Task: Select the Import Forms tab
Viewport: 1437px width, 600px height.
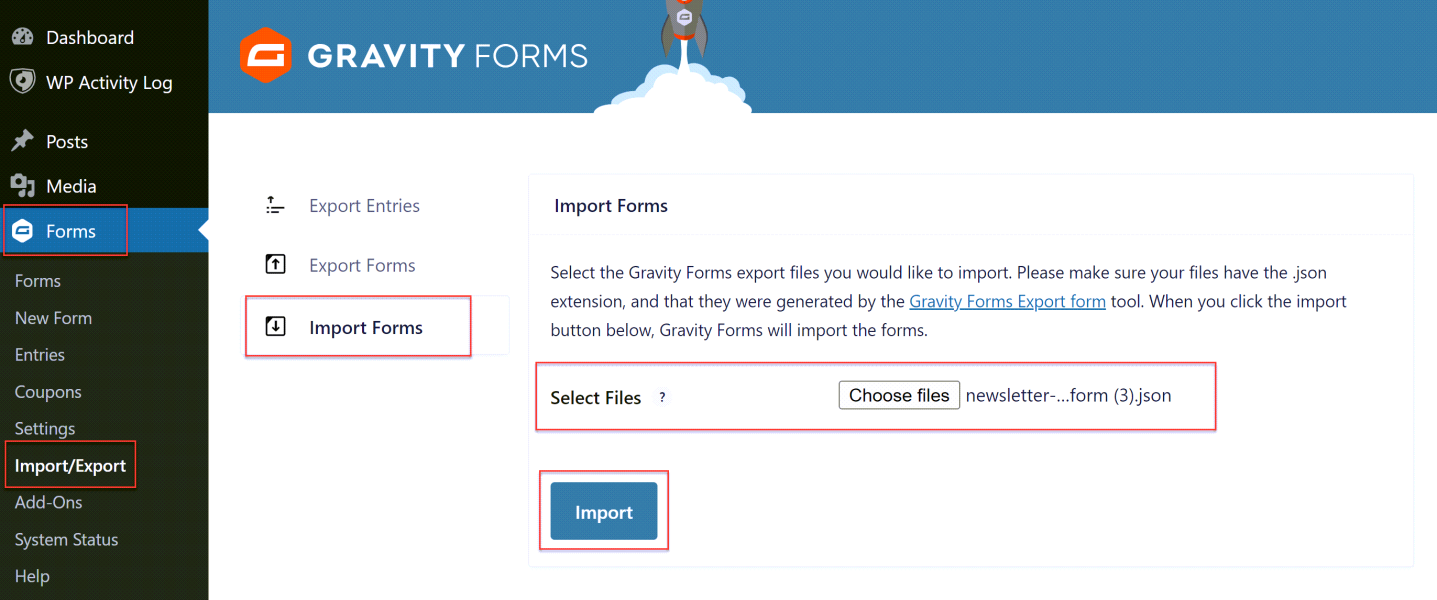Action: [x=365, y=326]
